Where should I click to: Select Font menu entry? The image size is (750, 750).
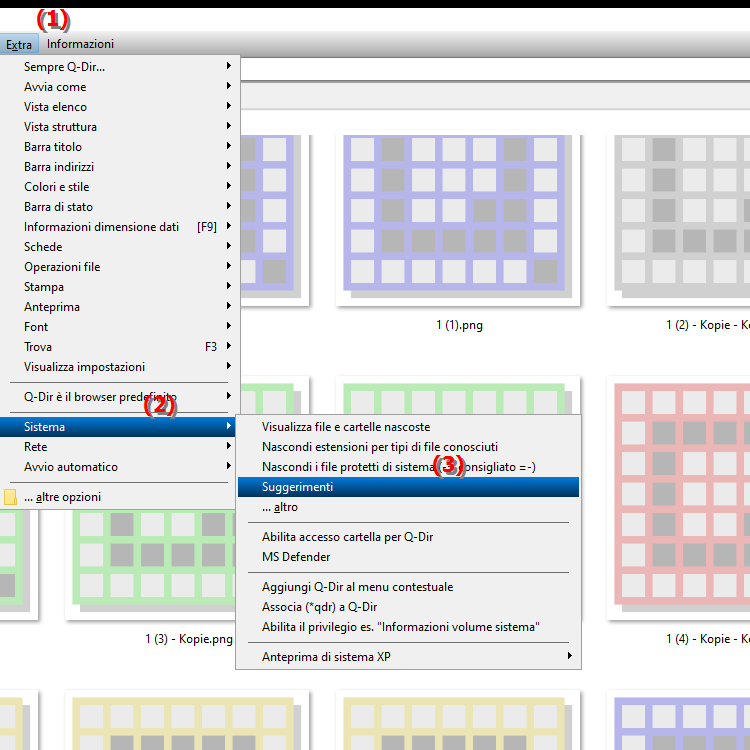tap(120, 327)
